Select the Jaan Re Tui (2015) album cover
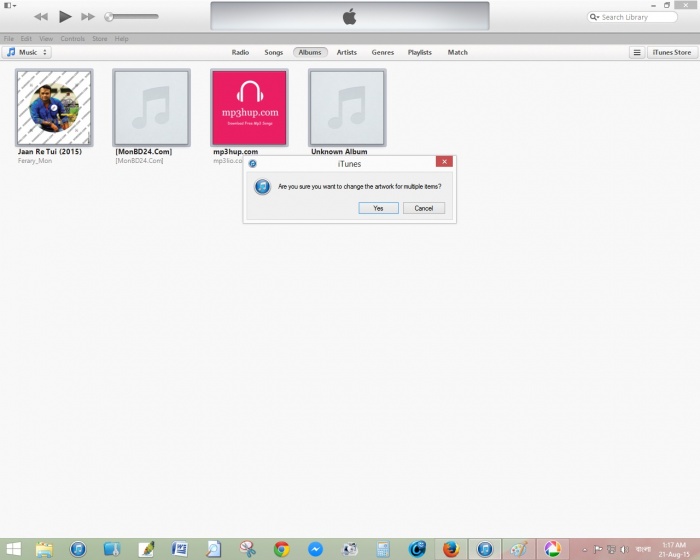 [x=54, y=108]
